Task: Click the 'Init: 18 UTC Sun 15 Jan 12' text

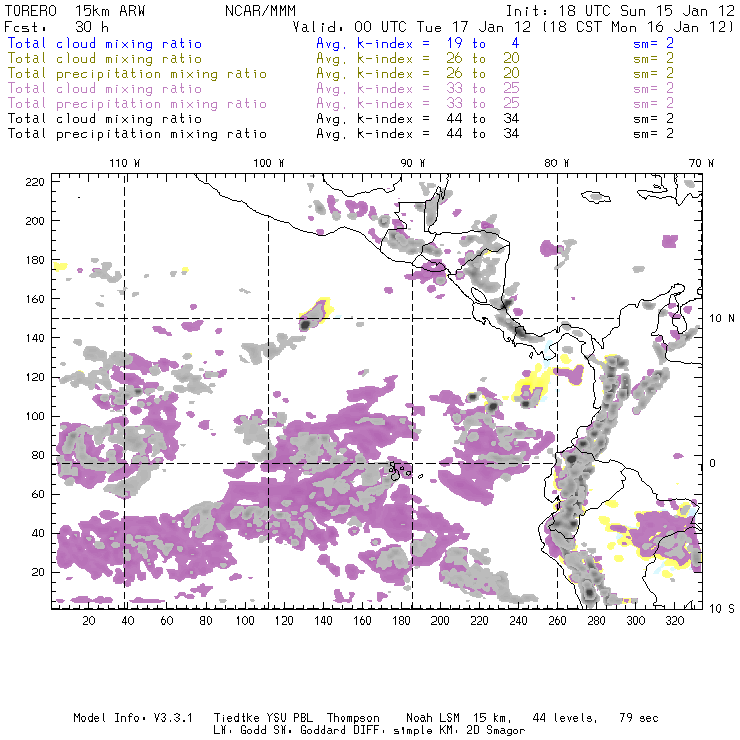Action: tap(620, 11)
